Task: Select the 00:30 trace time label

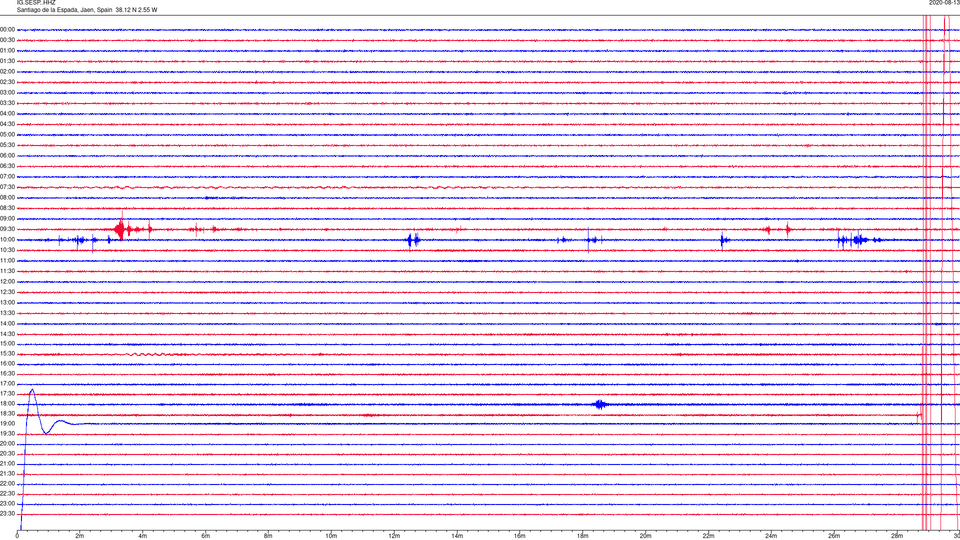Action: [7, 40]
